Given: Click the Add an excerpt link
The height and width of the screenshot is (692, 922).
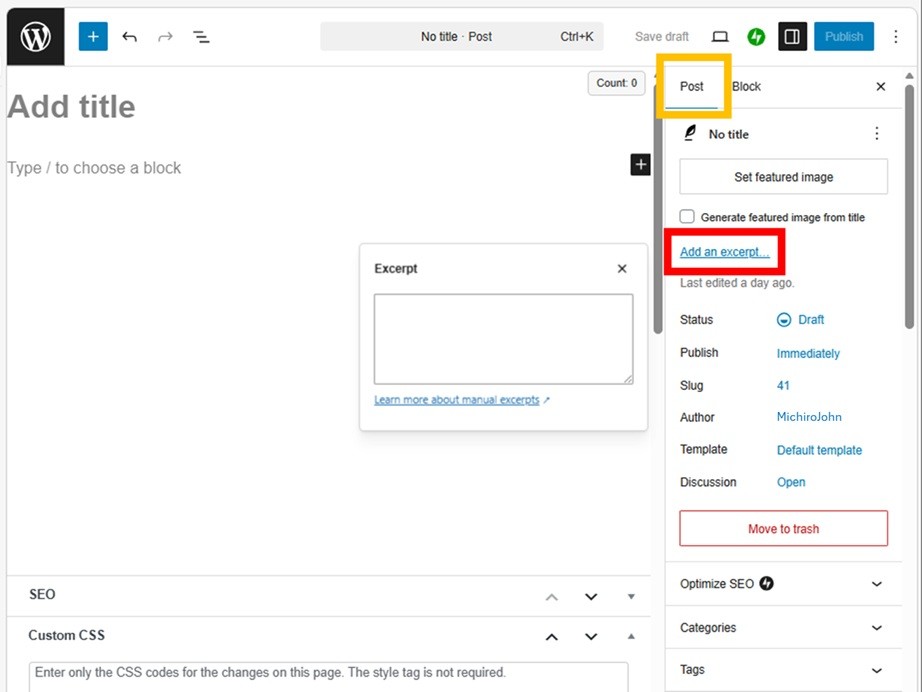Looking at the screenshot, I should 725,252.
